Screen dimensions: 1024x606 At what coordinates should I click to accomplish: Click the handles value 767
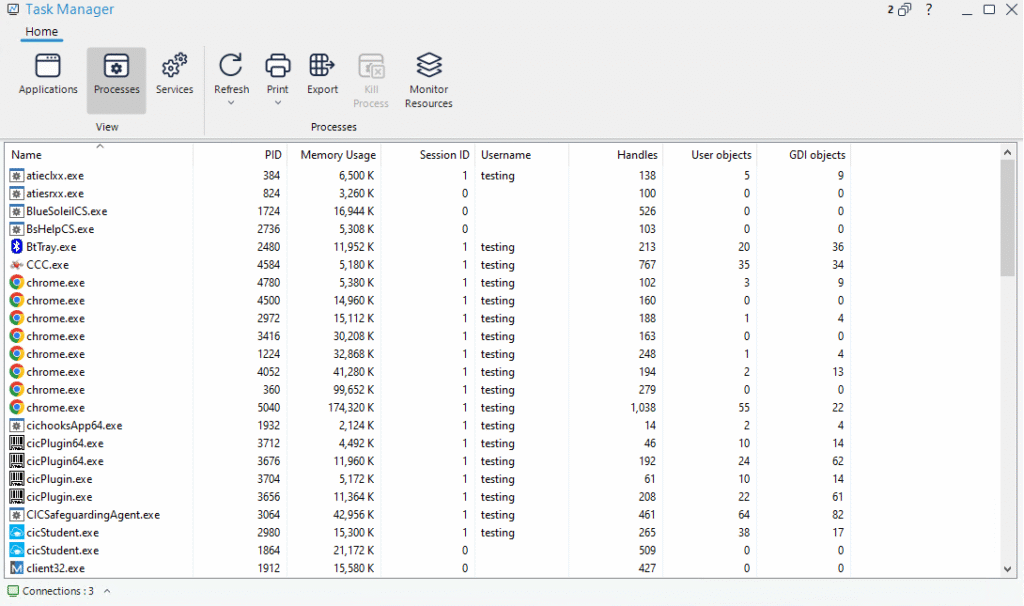tap(647, 264)
